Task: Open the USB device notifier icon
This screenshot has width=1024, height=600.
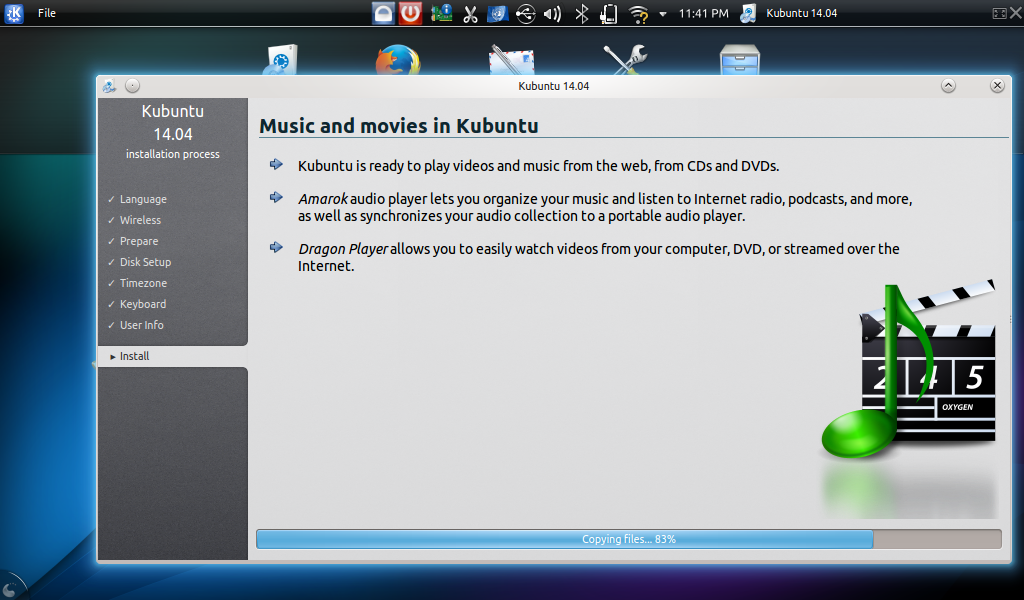Action: click(525, 14)
